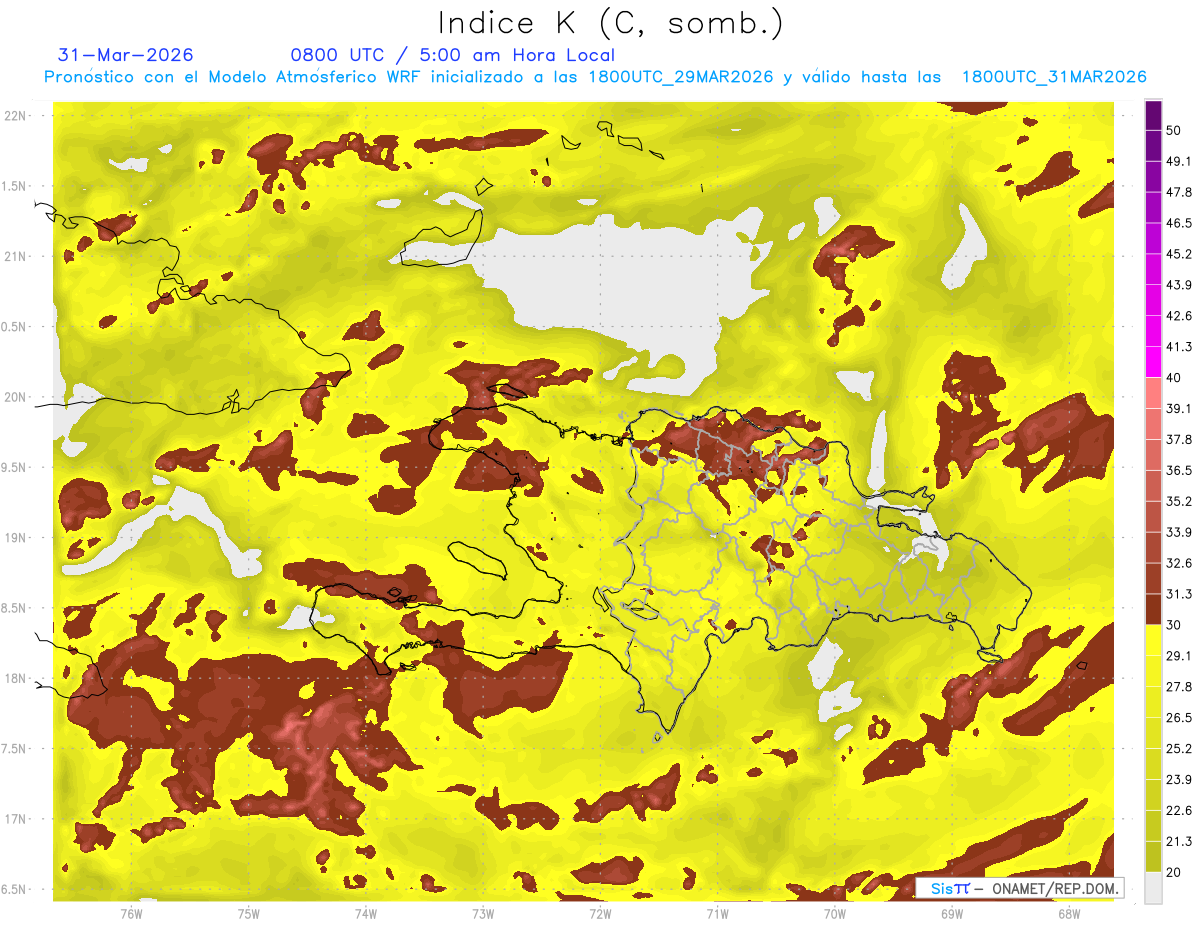Click the 20N latitude axis label

point(15,397)
